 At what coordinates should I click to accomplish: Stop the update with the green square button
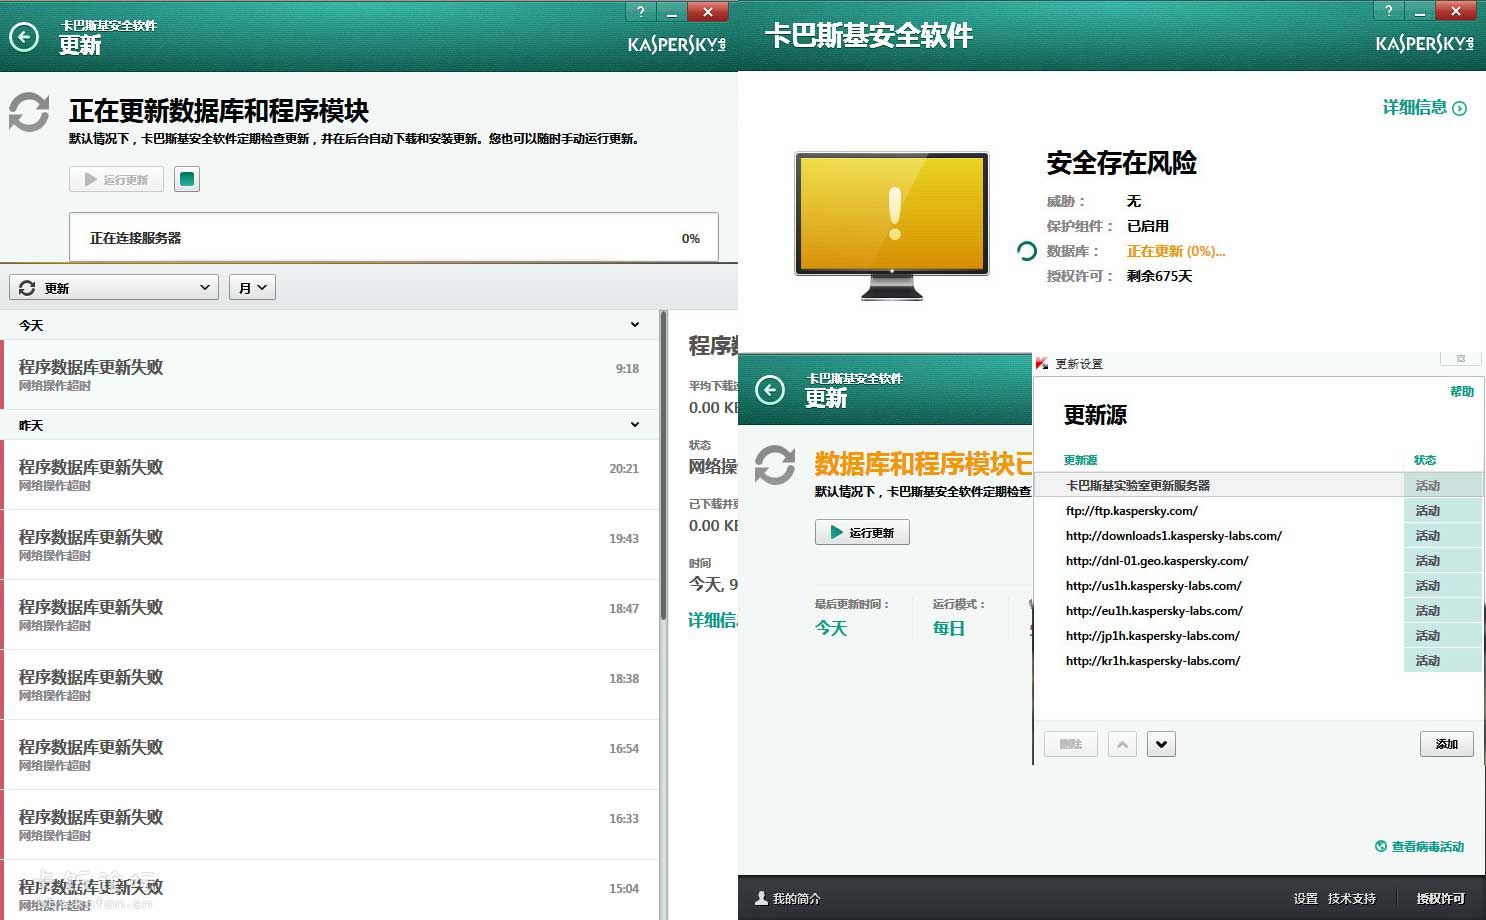click(187, 179)
